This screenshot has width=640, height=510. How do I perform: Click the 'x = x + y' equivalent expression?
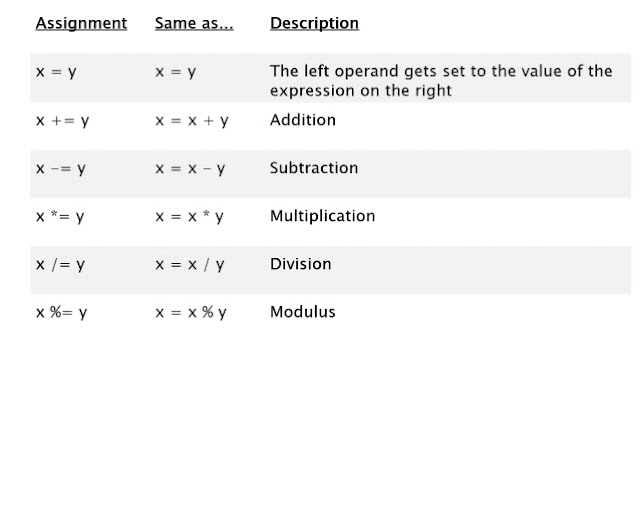click(192, 121)
